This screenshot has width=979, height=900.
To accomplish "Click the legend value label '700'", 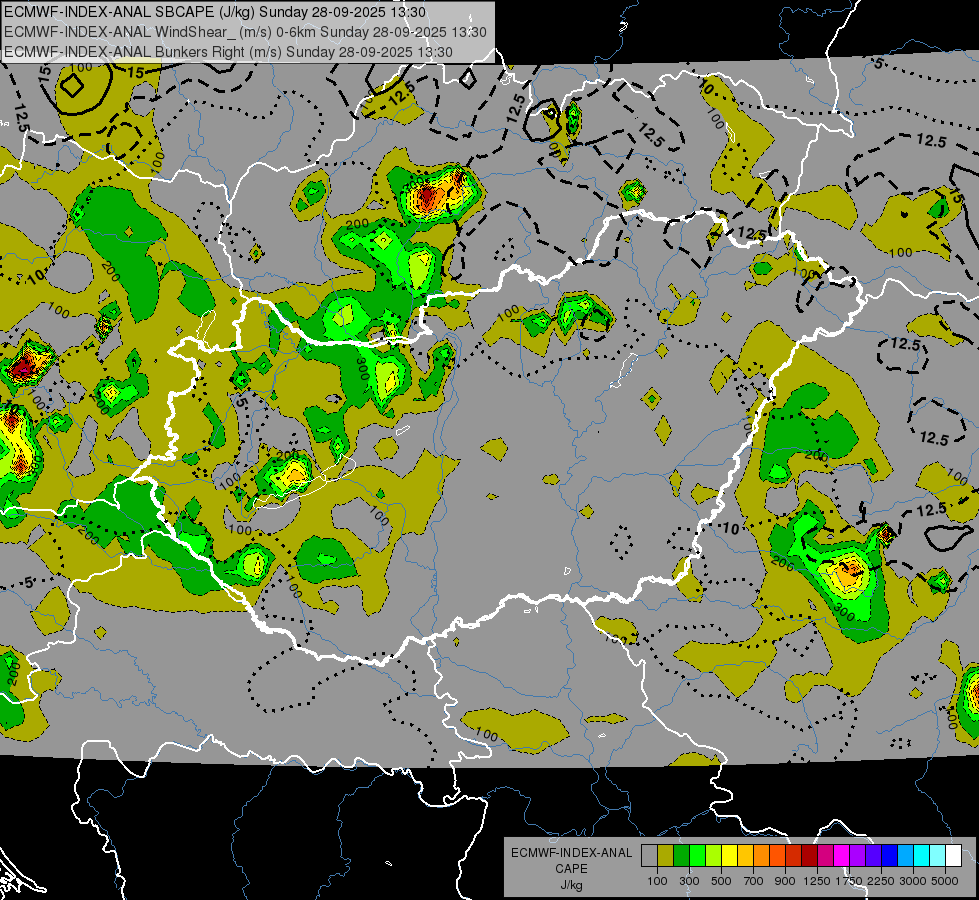I will click(754, 881).
